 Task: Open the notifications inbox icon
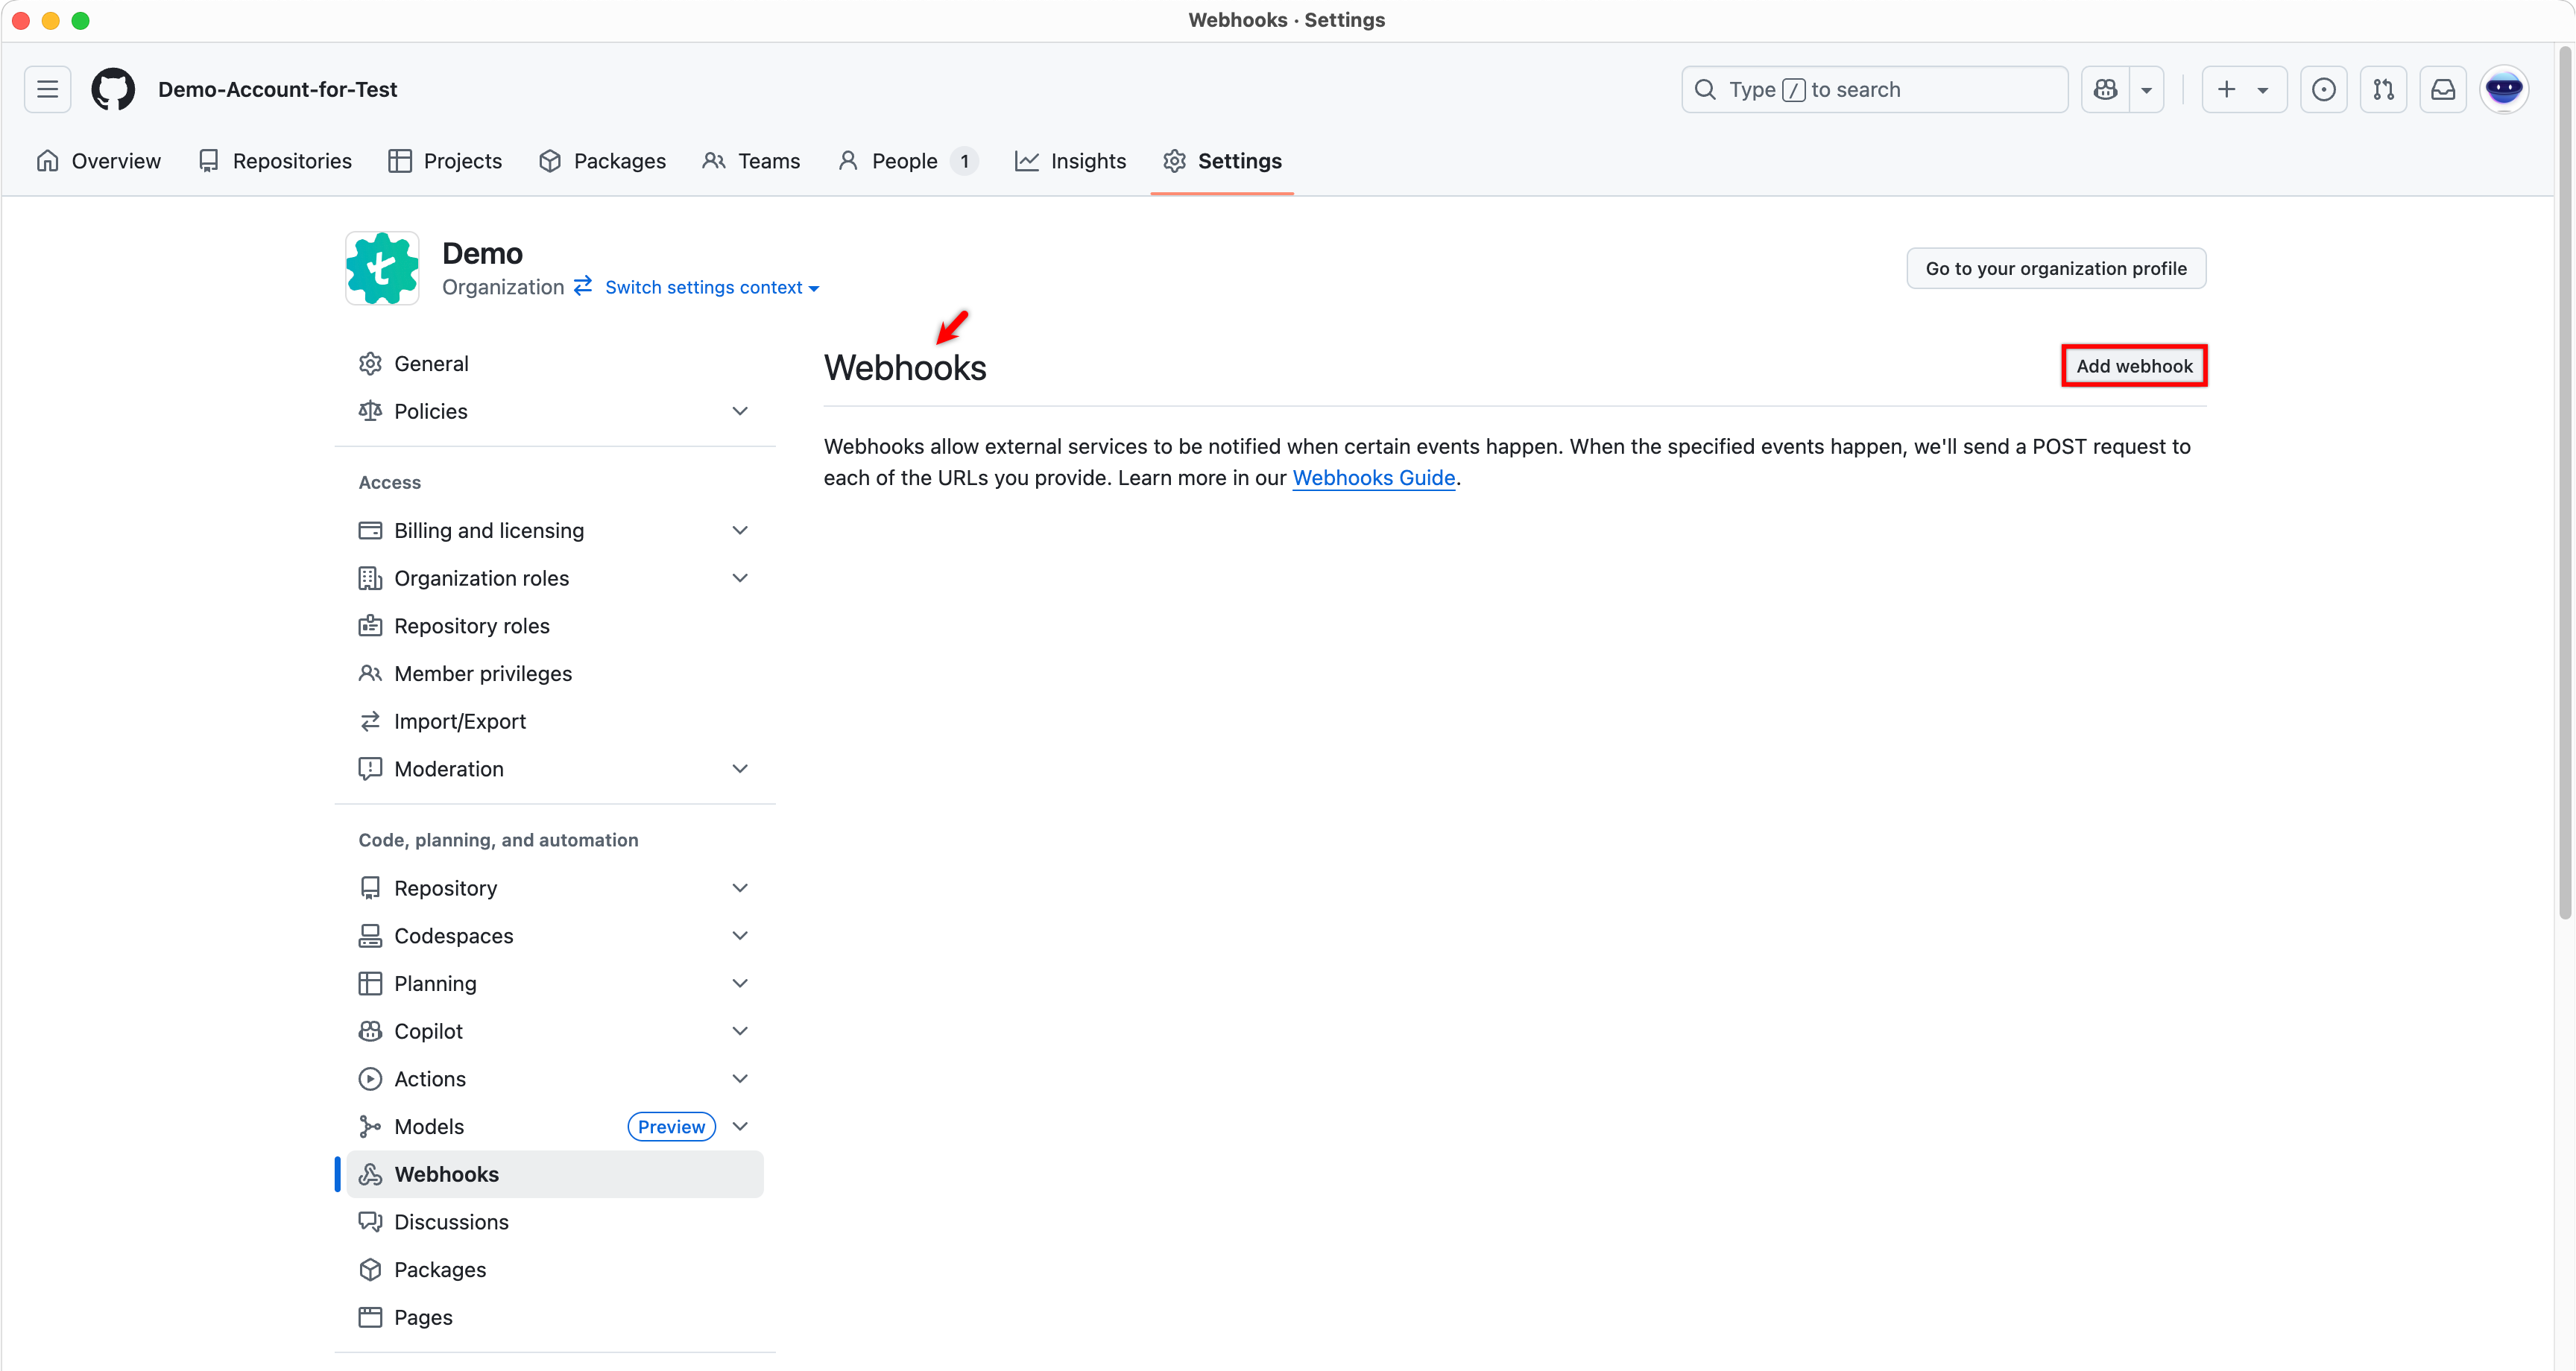click(2443, 89)
